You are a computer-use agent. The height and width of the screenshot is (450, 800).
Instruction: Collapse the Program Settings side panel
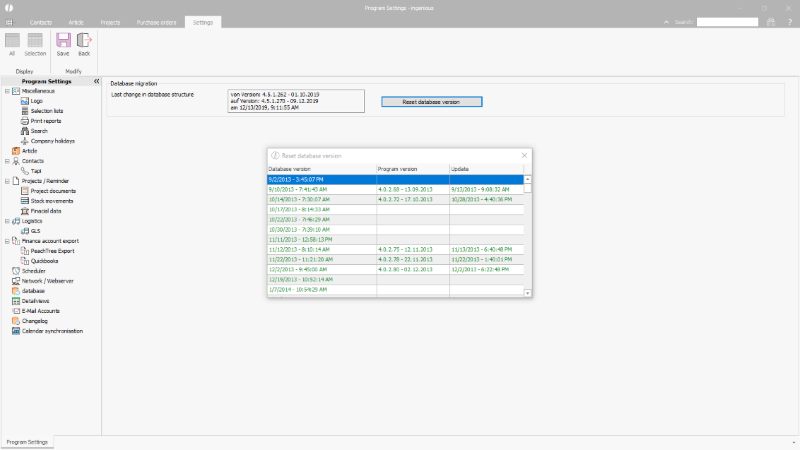[96, 81]
